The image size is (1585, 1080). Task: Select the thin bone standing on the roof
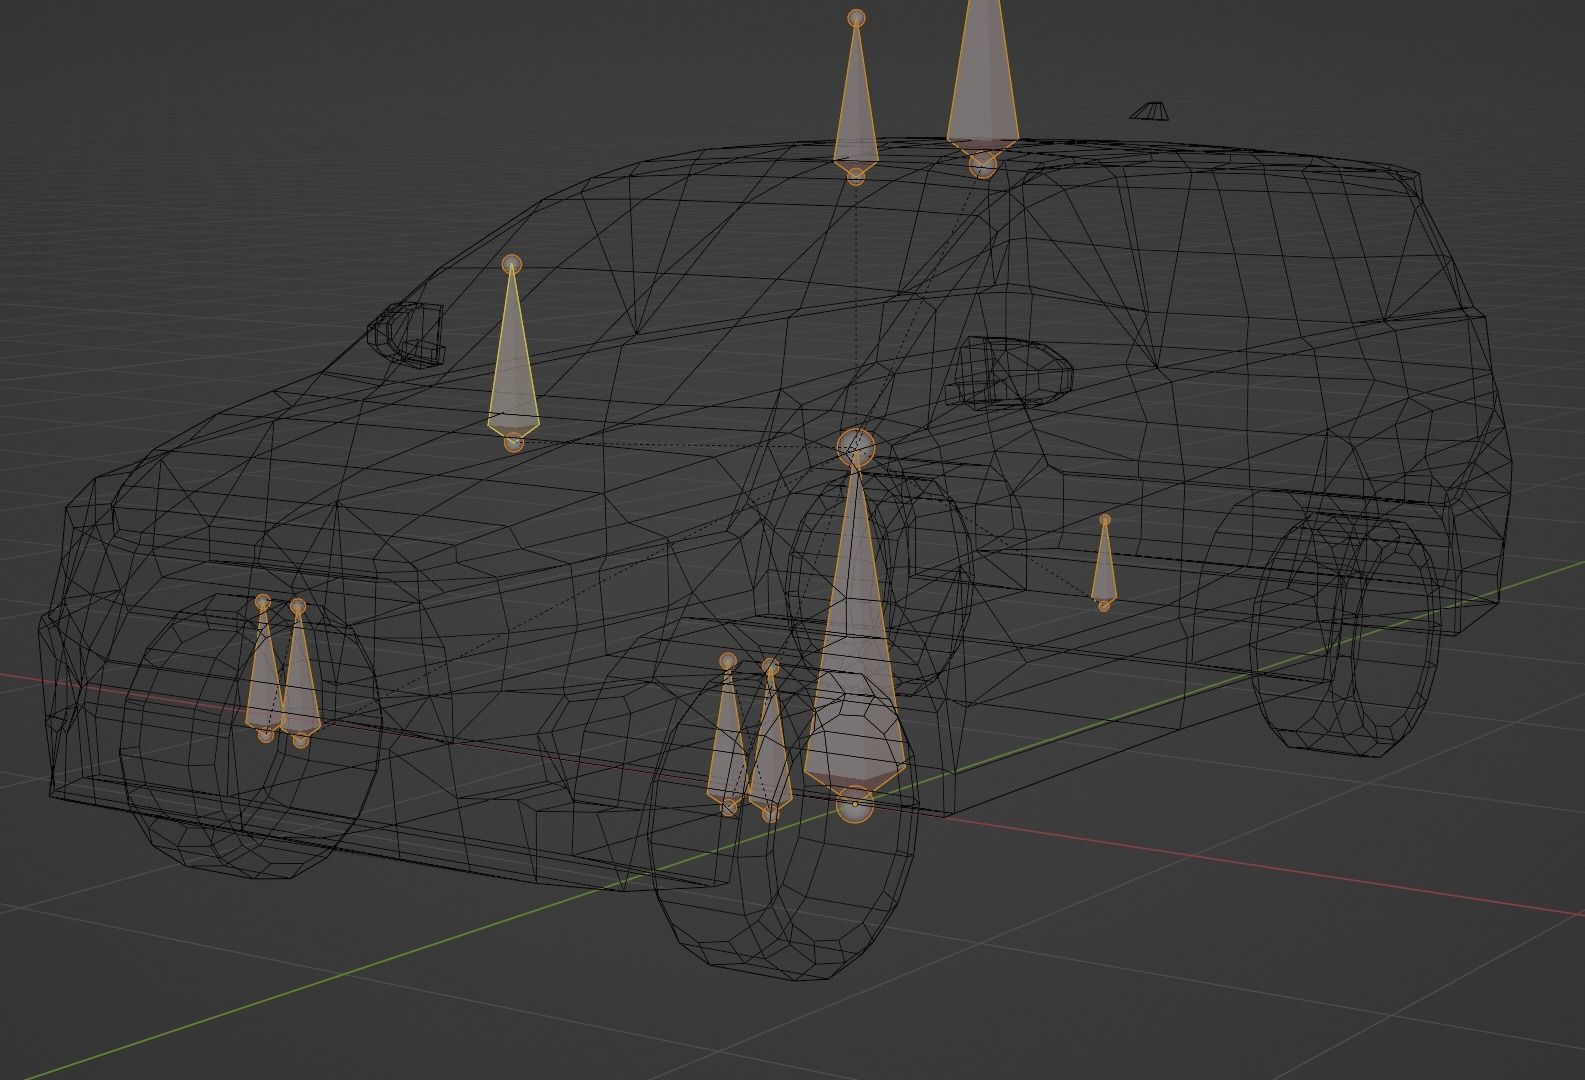click(856, 100)
